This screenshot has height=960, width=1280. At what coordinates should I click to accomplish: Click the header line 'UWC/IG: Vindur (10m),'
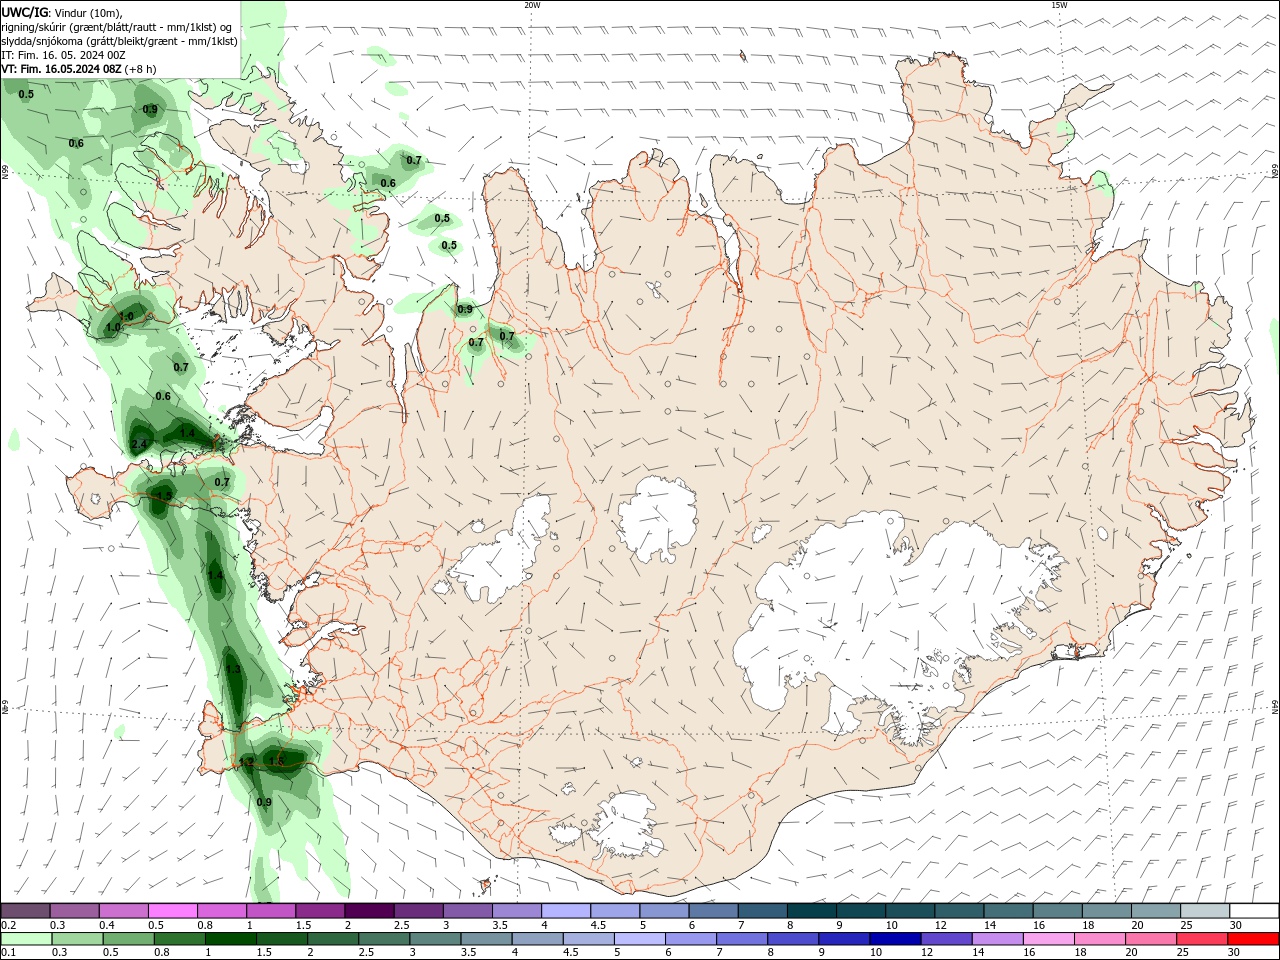[62, 12]
